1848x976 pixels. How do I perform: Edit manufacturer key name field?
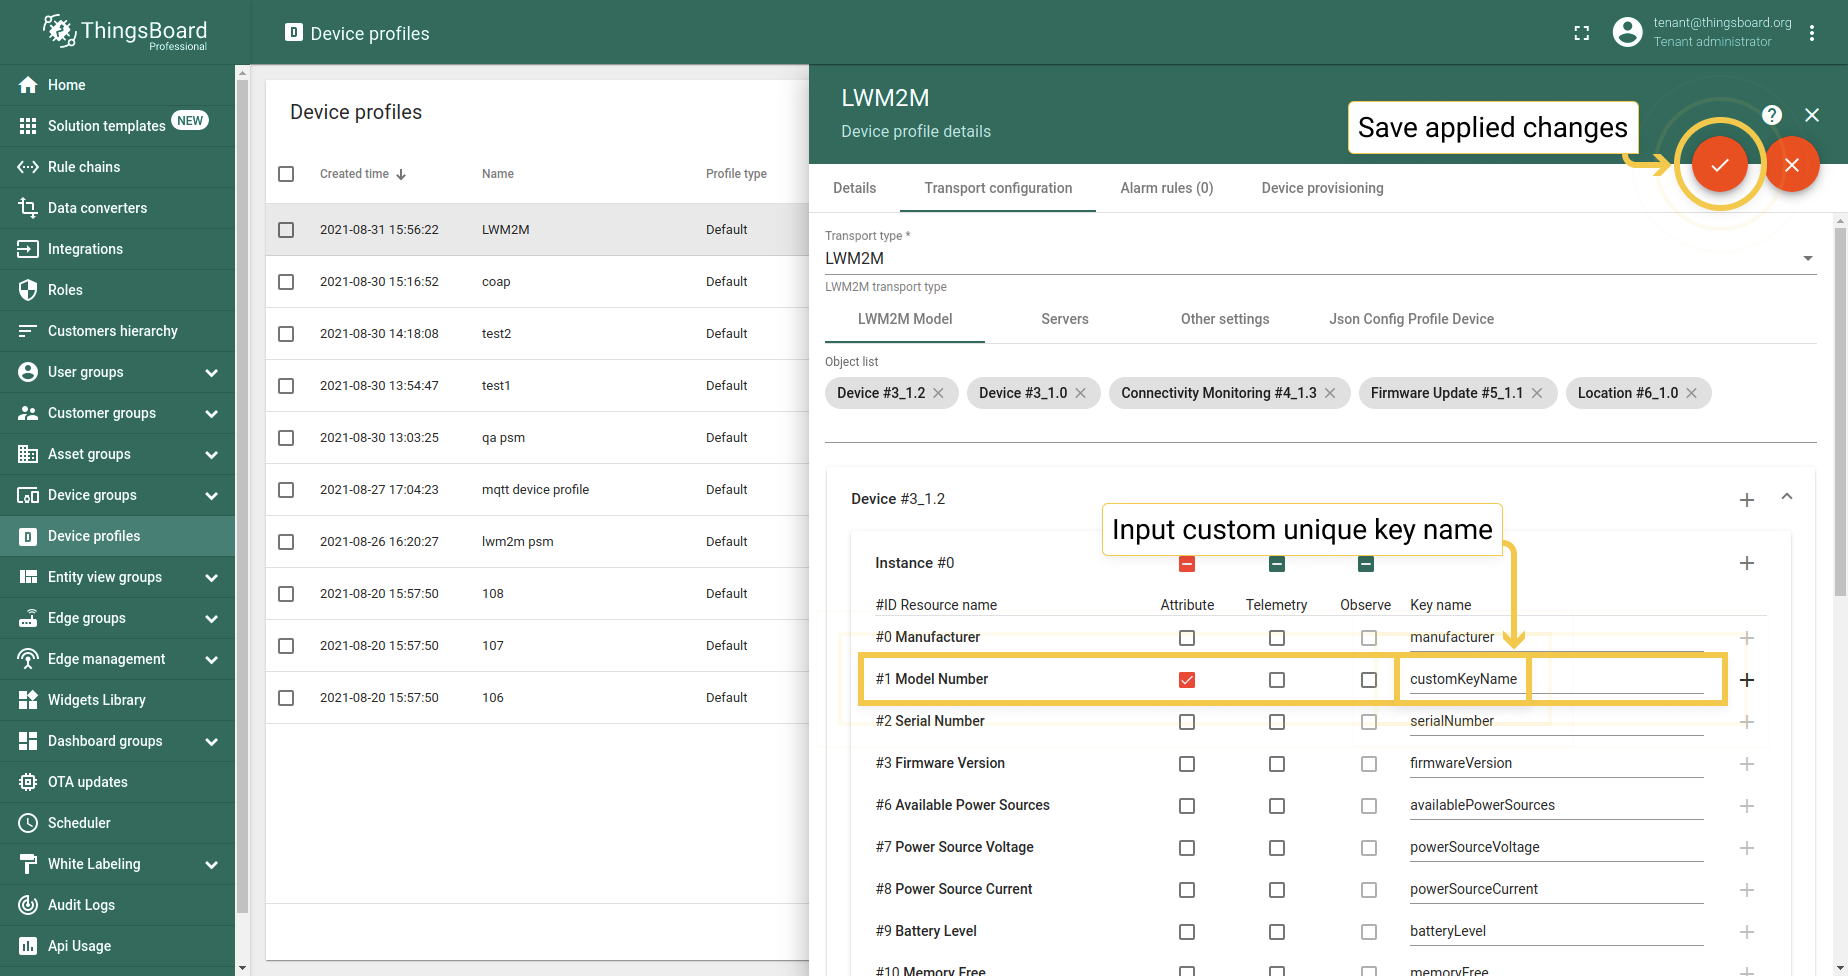coord(1556,638)
